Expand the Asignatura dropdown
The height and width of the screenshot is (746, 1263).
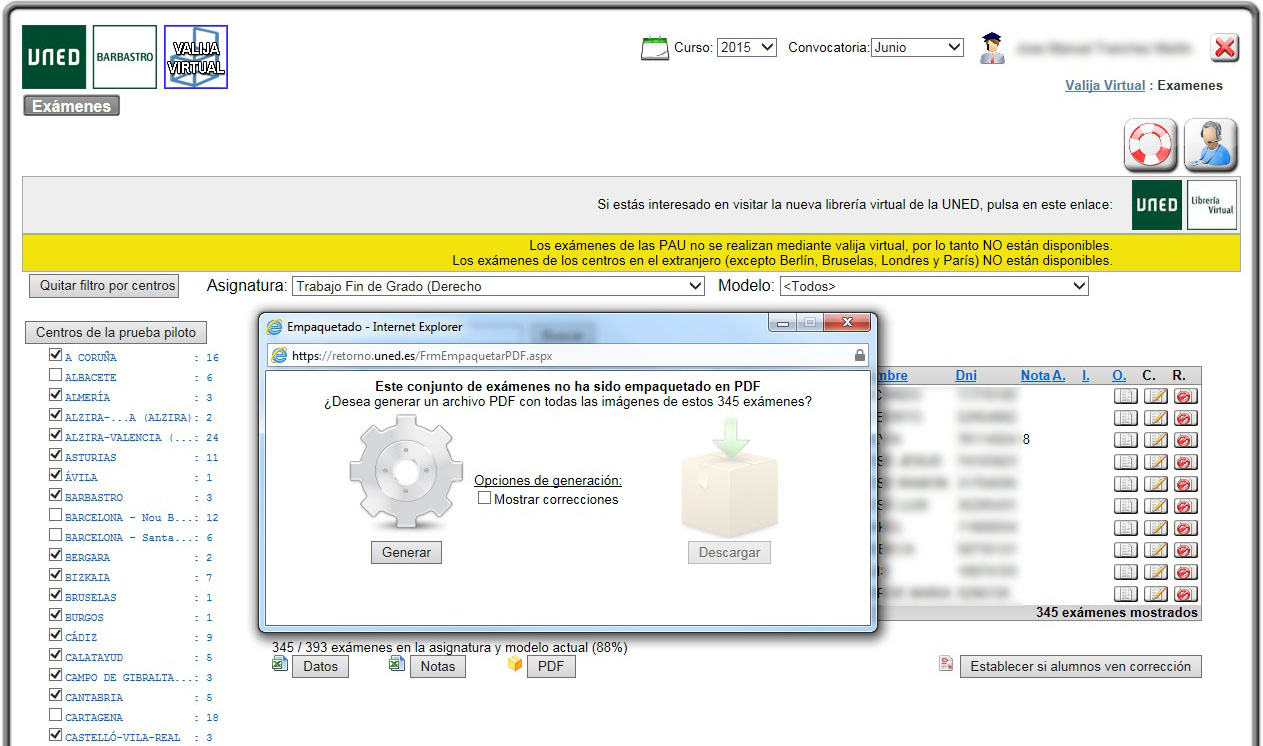click(x=498, y=286)
